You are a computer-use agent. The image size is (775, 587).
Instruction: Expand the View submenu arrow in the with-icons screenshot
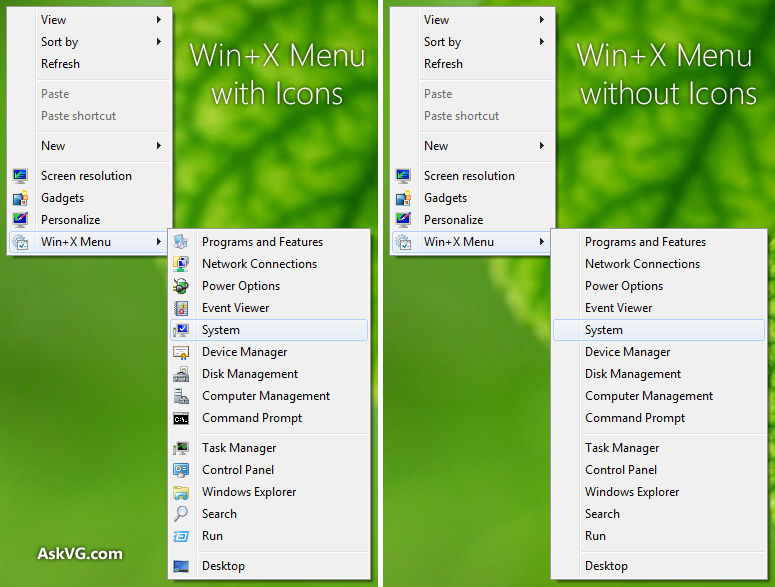pos(159,20)
